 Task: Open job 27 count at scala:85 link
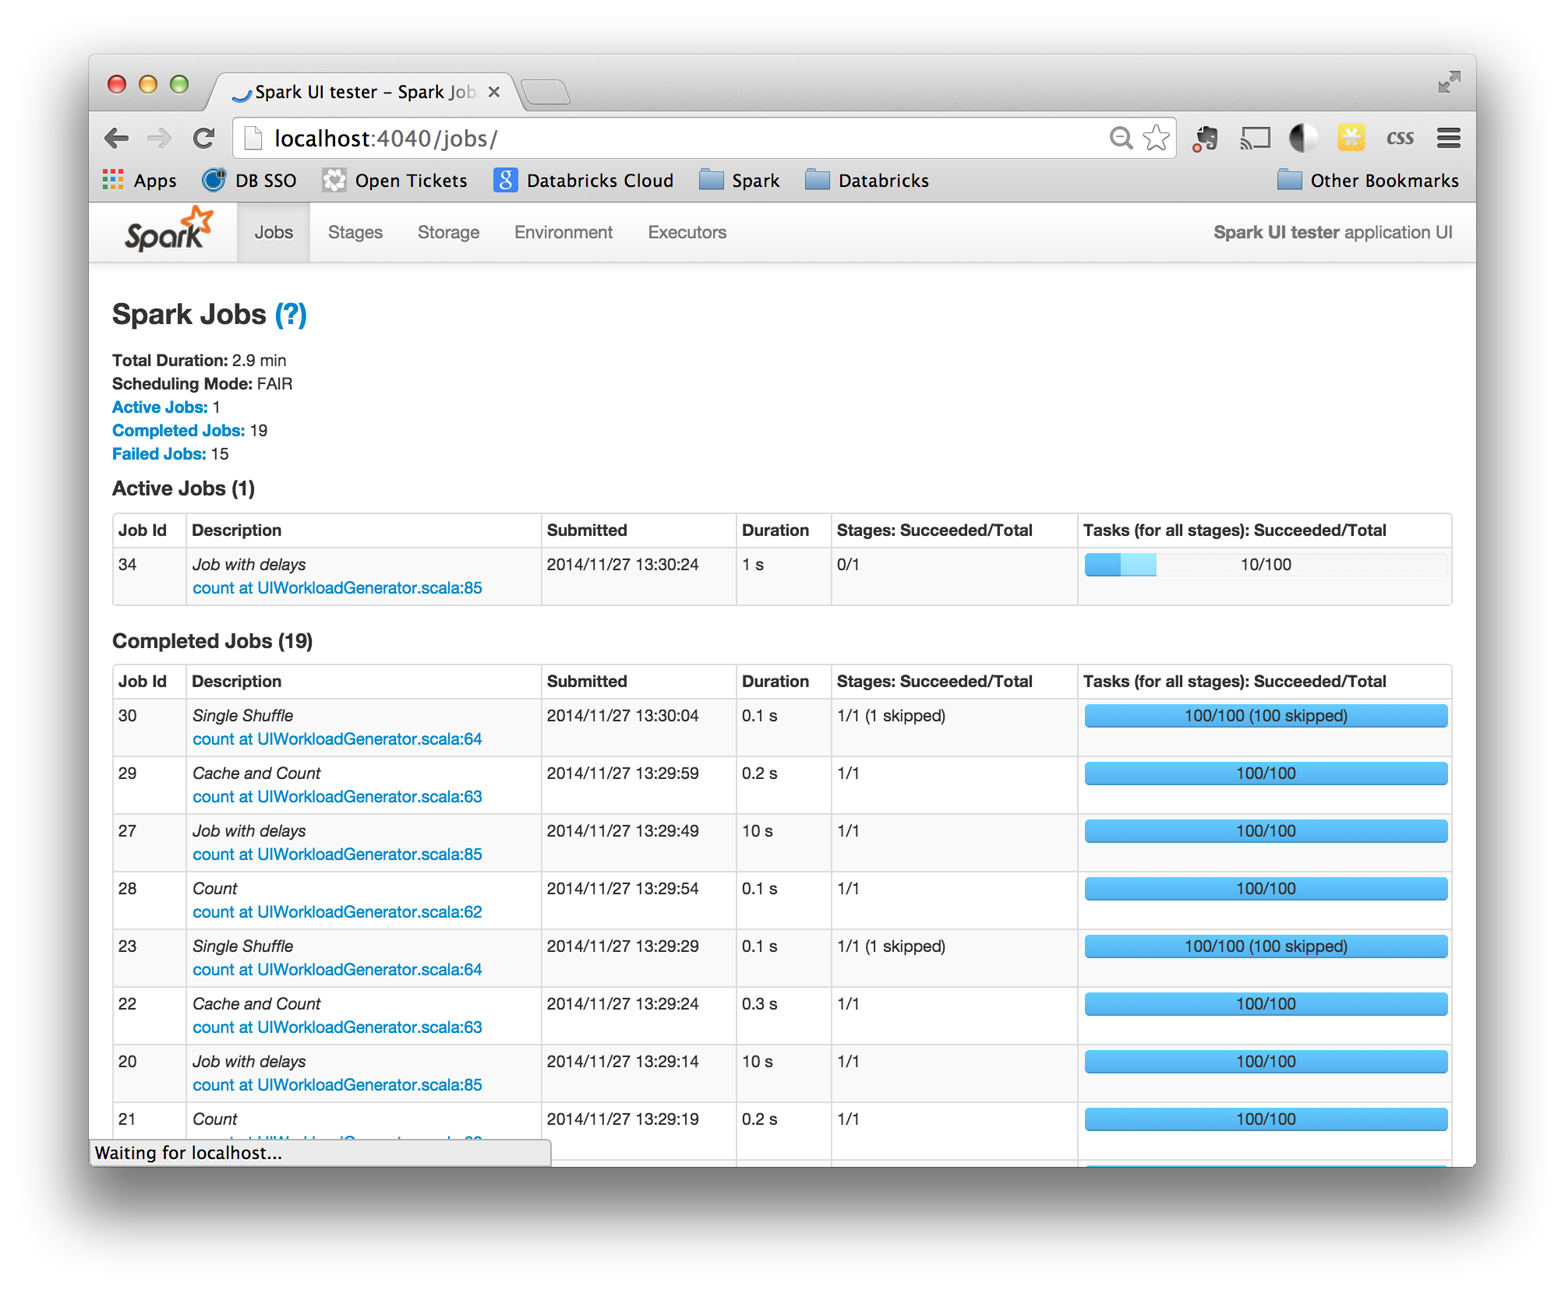pyautogui.click(x=337, y=854)
